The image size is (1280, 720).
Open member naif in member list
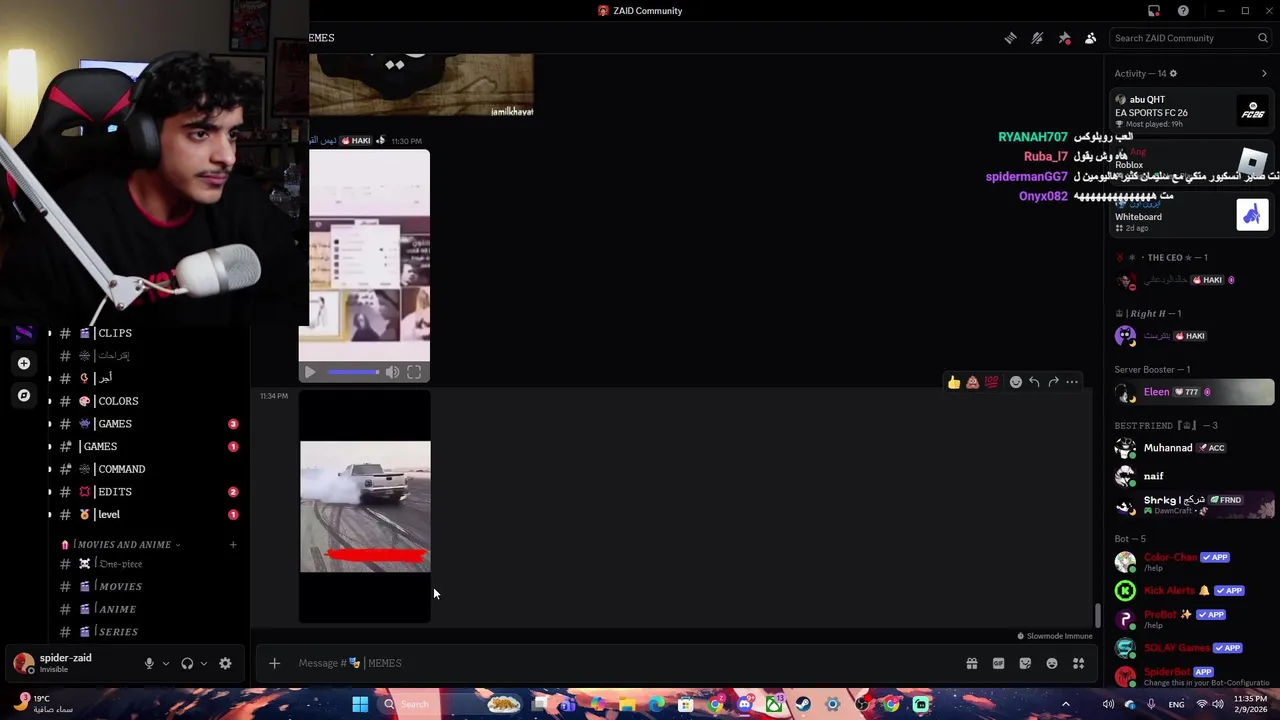coord(1192,476)
